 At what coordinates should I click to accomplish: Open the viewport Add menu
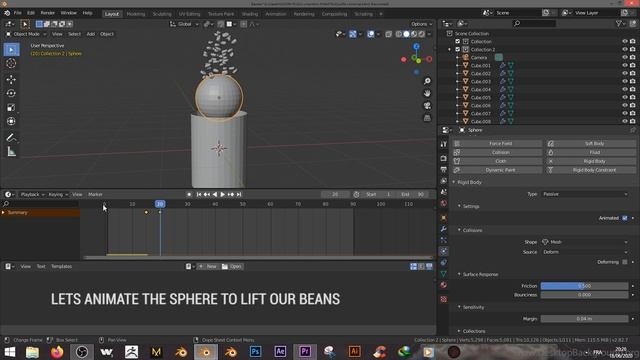[91, 34]
